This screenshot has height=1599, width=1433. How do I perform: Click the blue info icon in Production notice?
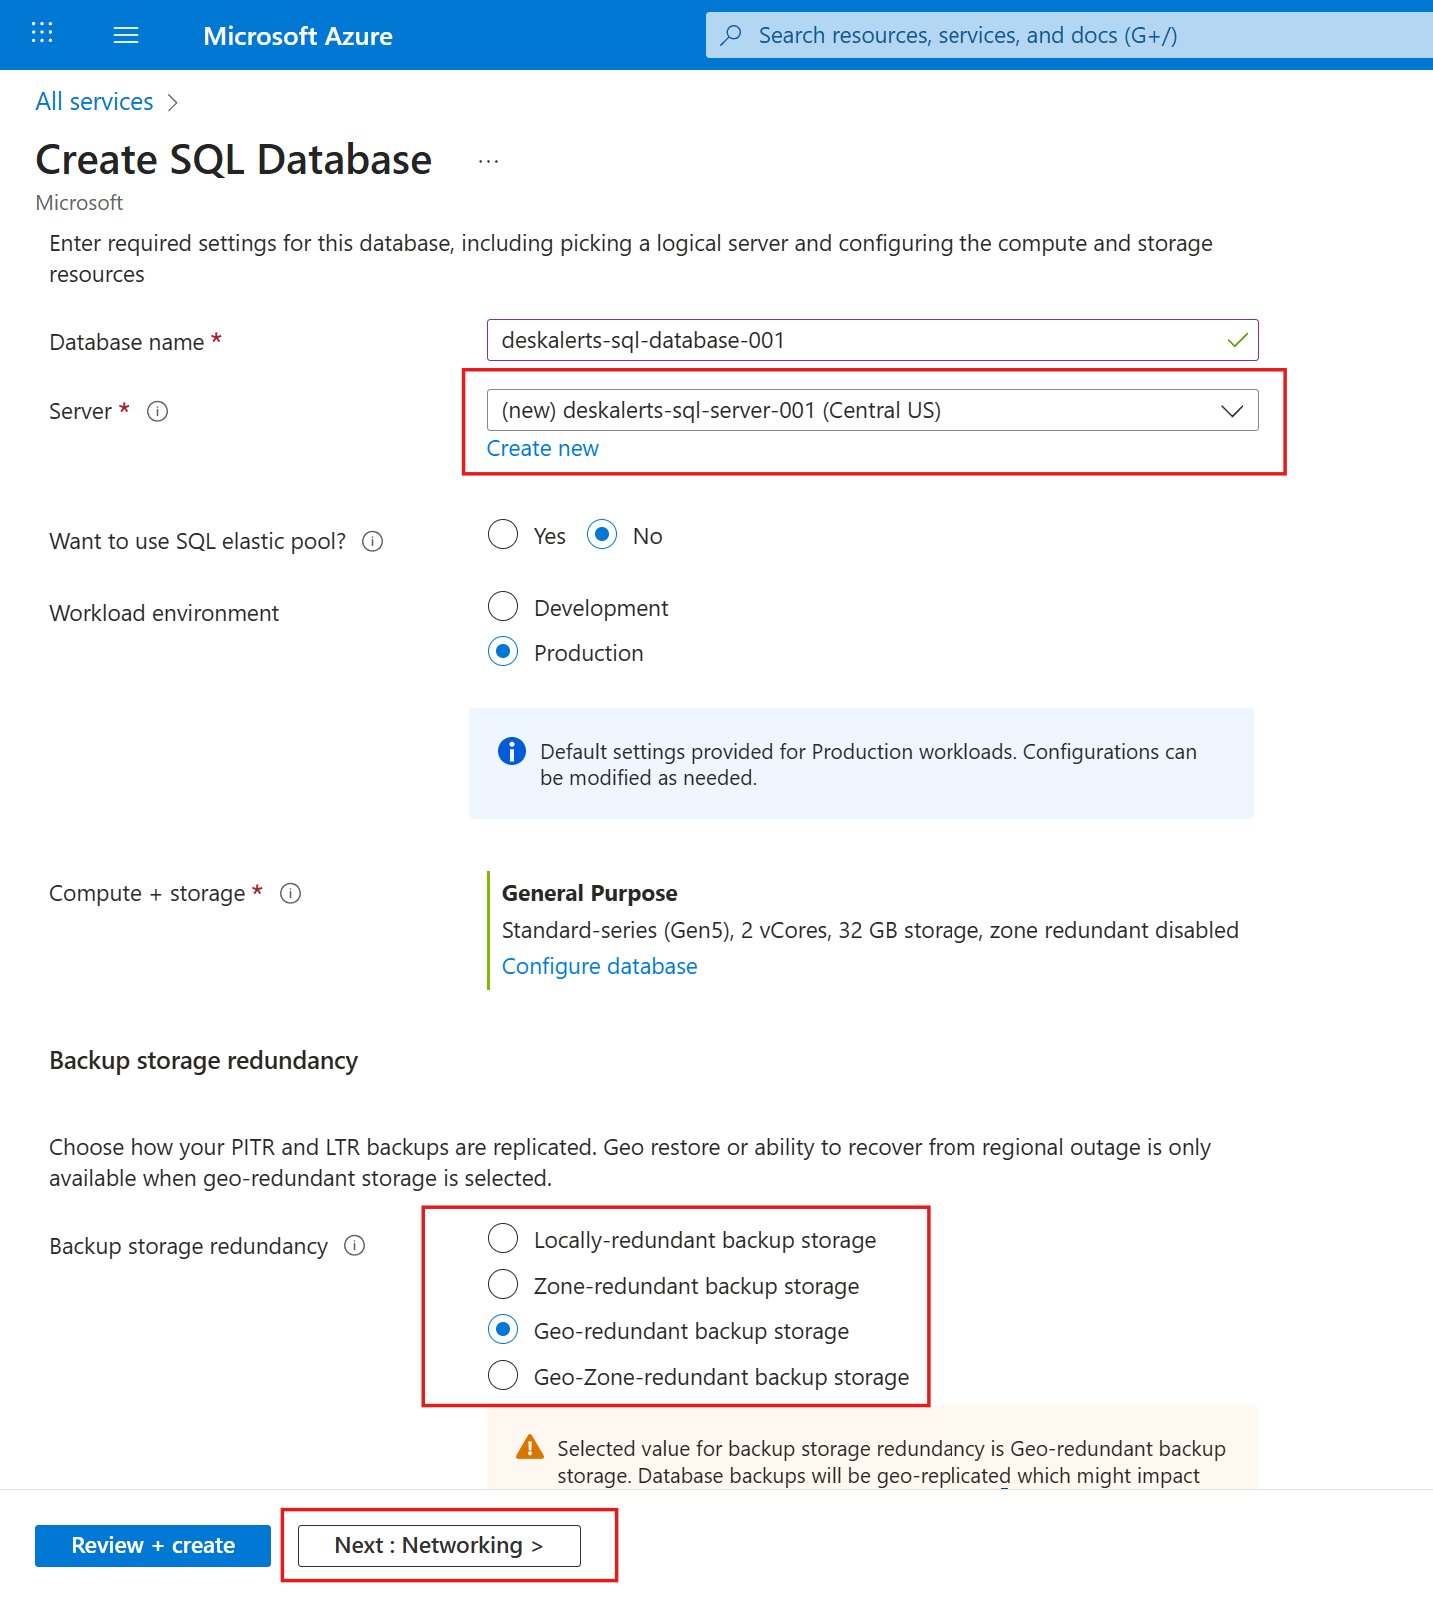coord(512,751)
